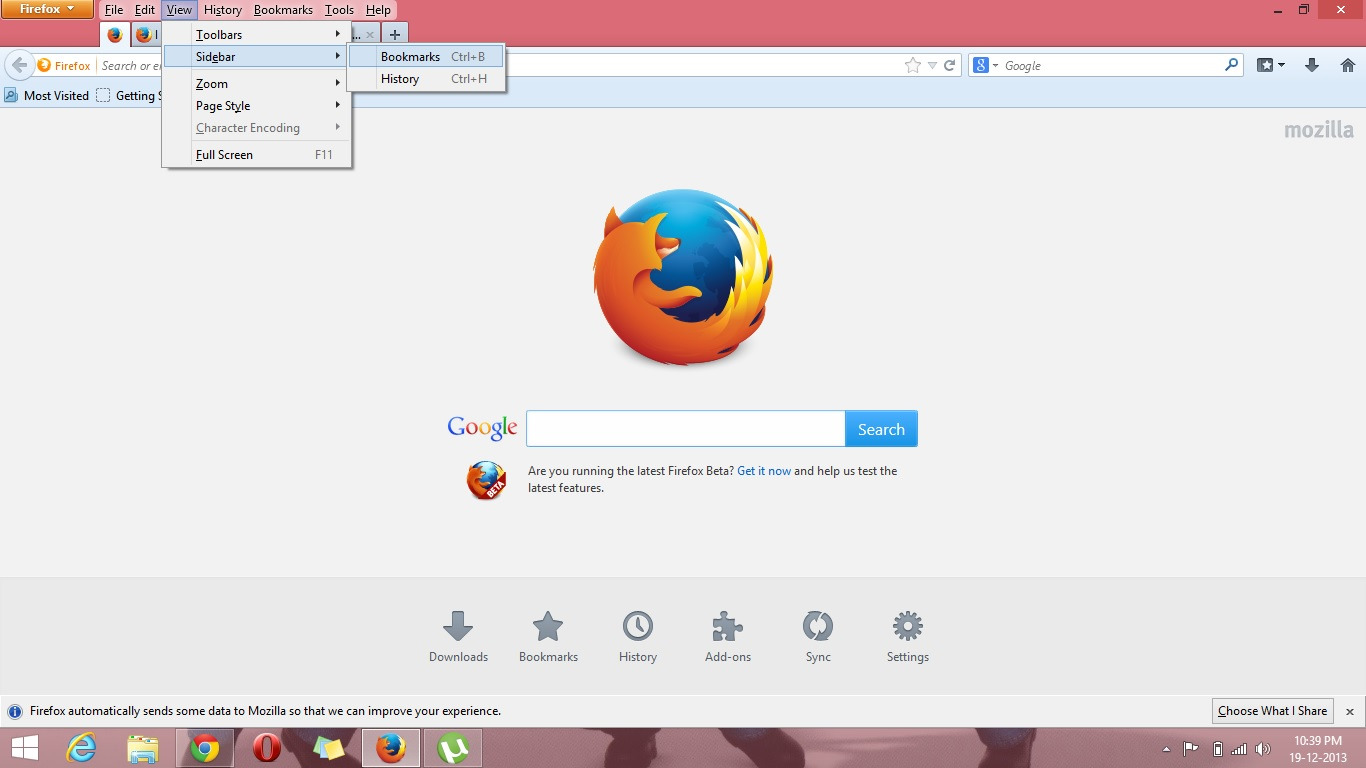Open the toolbar Downloads arrow button
The image size is (1366, 768).
click(x=1312, y=65)
